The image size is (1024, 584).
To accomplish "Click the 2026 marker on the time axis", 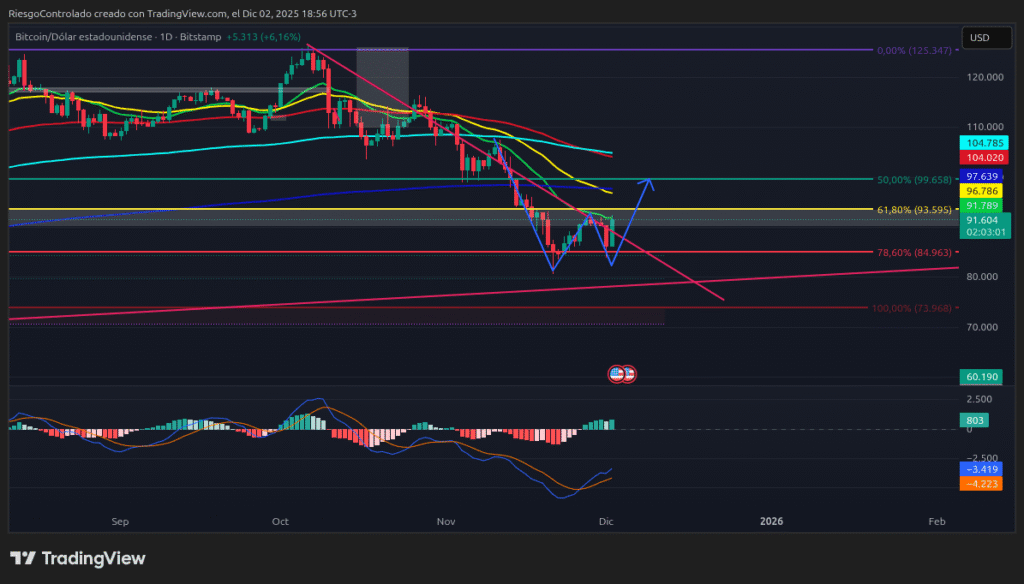I will tap(771, 521).
